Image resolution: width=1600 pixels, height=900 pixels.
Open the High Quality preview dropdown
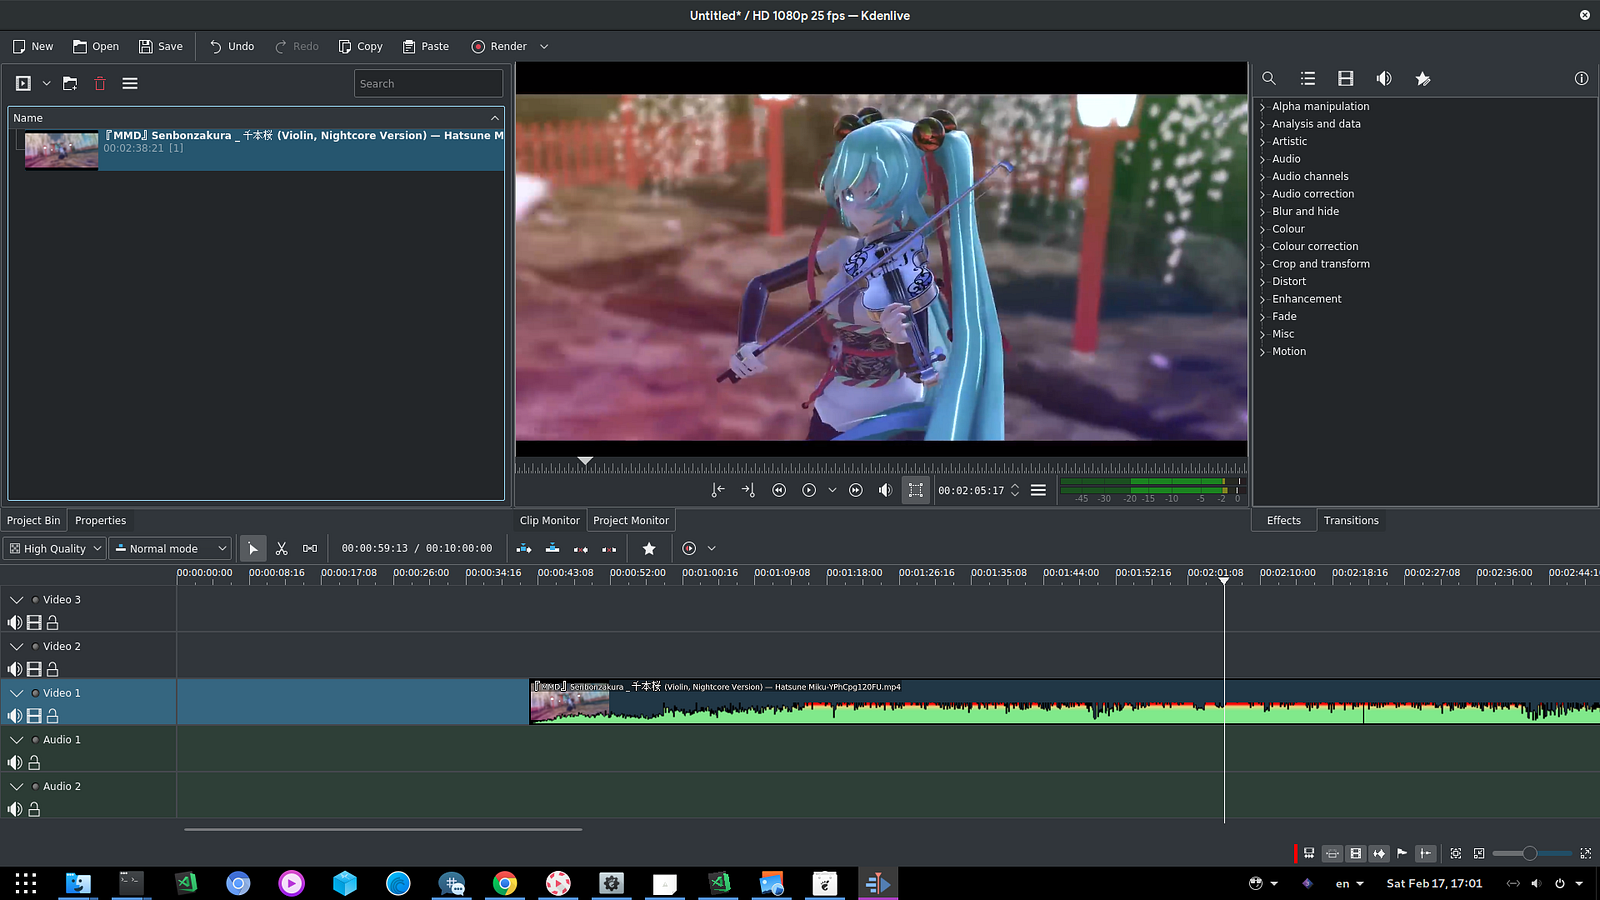point(55,548)
